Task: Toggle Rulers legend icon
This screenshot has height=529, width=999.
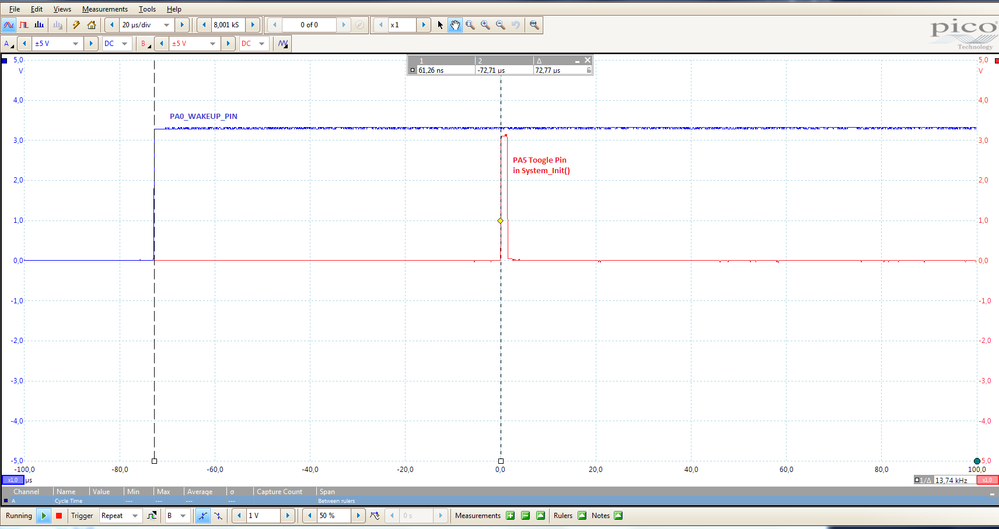Action: (582, 516)
